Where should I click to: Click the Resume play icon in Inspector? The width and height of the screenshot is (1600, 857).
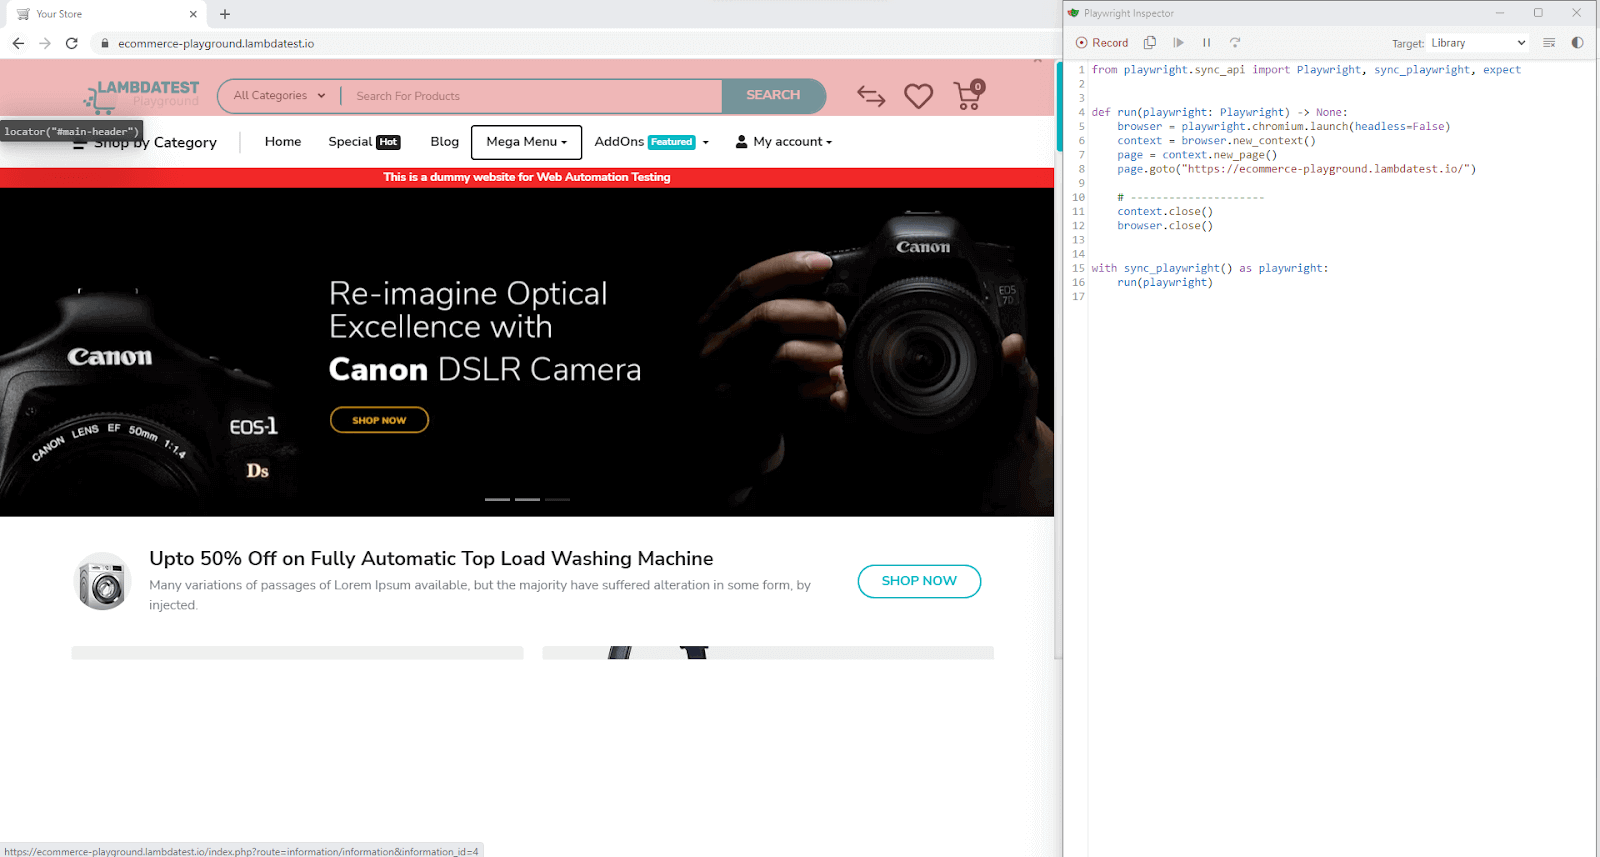click(1179, 43)
